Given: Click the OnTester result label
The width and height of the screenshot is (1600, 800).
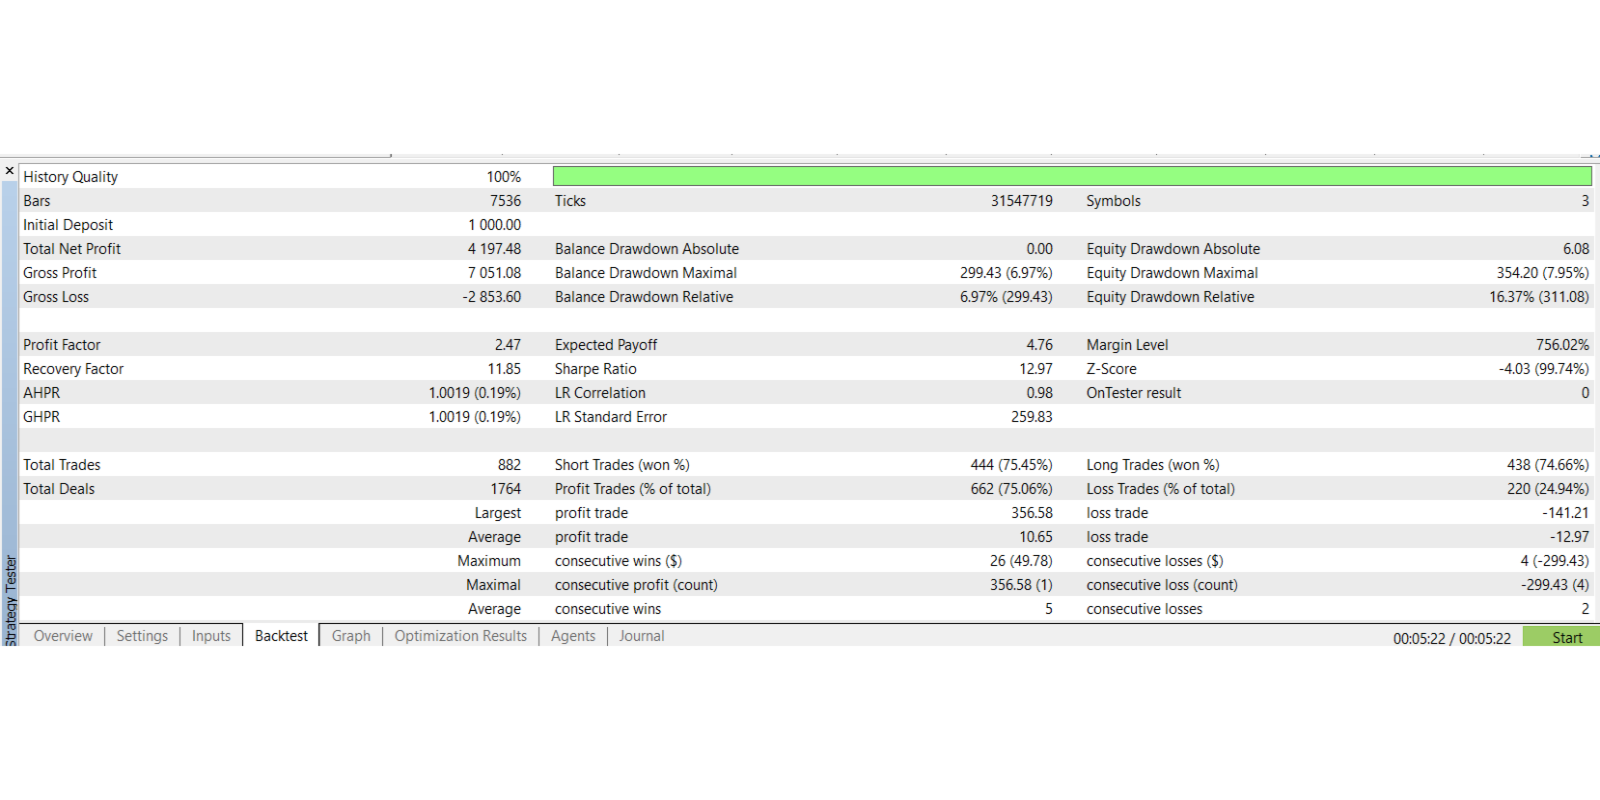Looking at the screenshot, I should [1134, 393].
